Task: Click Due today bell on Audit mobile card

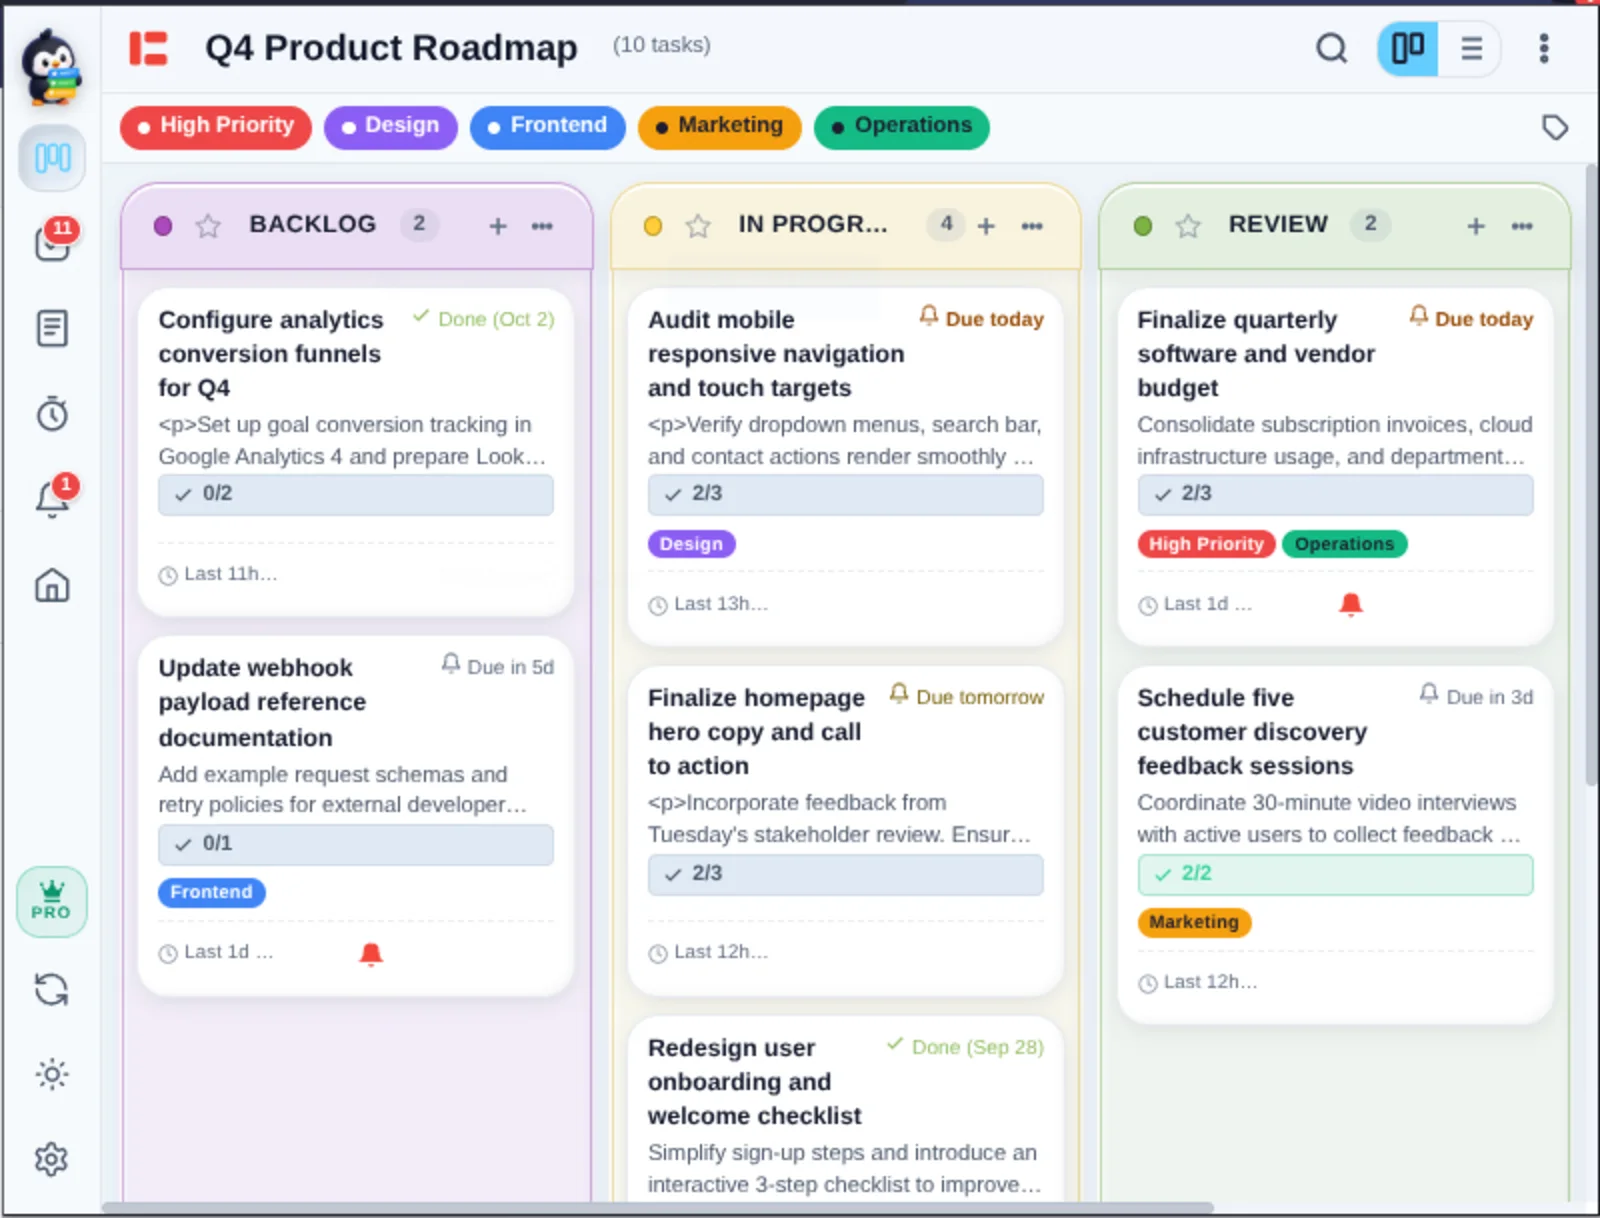Action: 929,316
